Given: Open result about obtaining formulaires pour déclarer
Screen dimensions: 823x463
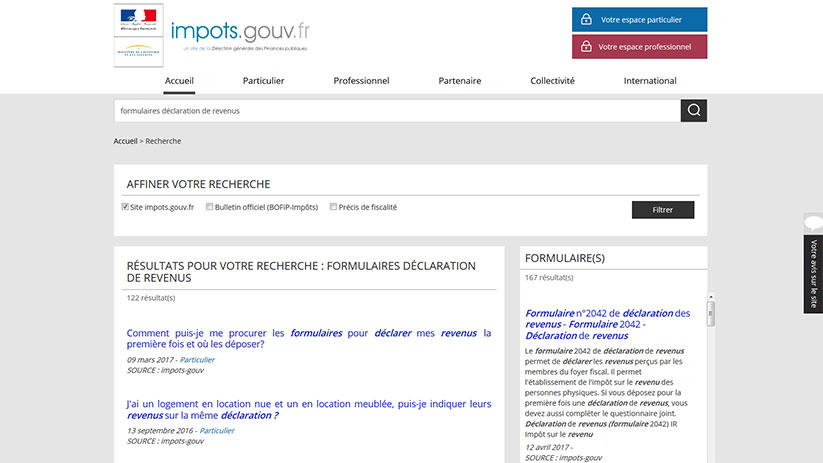Looking at the screenshot, I should (308, 338).
